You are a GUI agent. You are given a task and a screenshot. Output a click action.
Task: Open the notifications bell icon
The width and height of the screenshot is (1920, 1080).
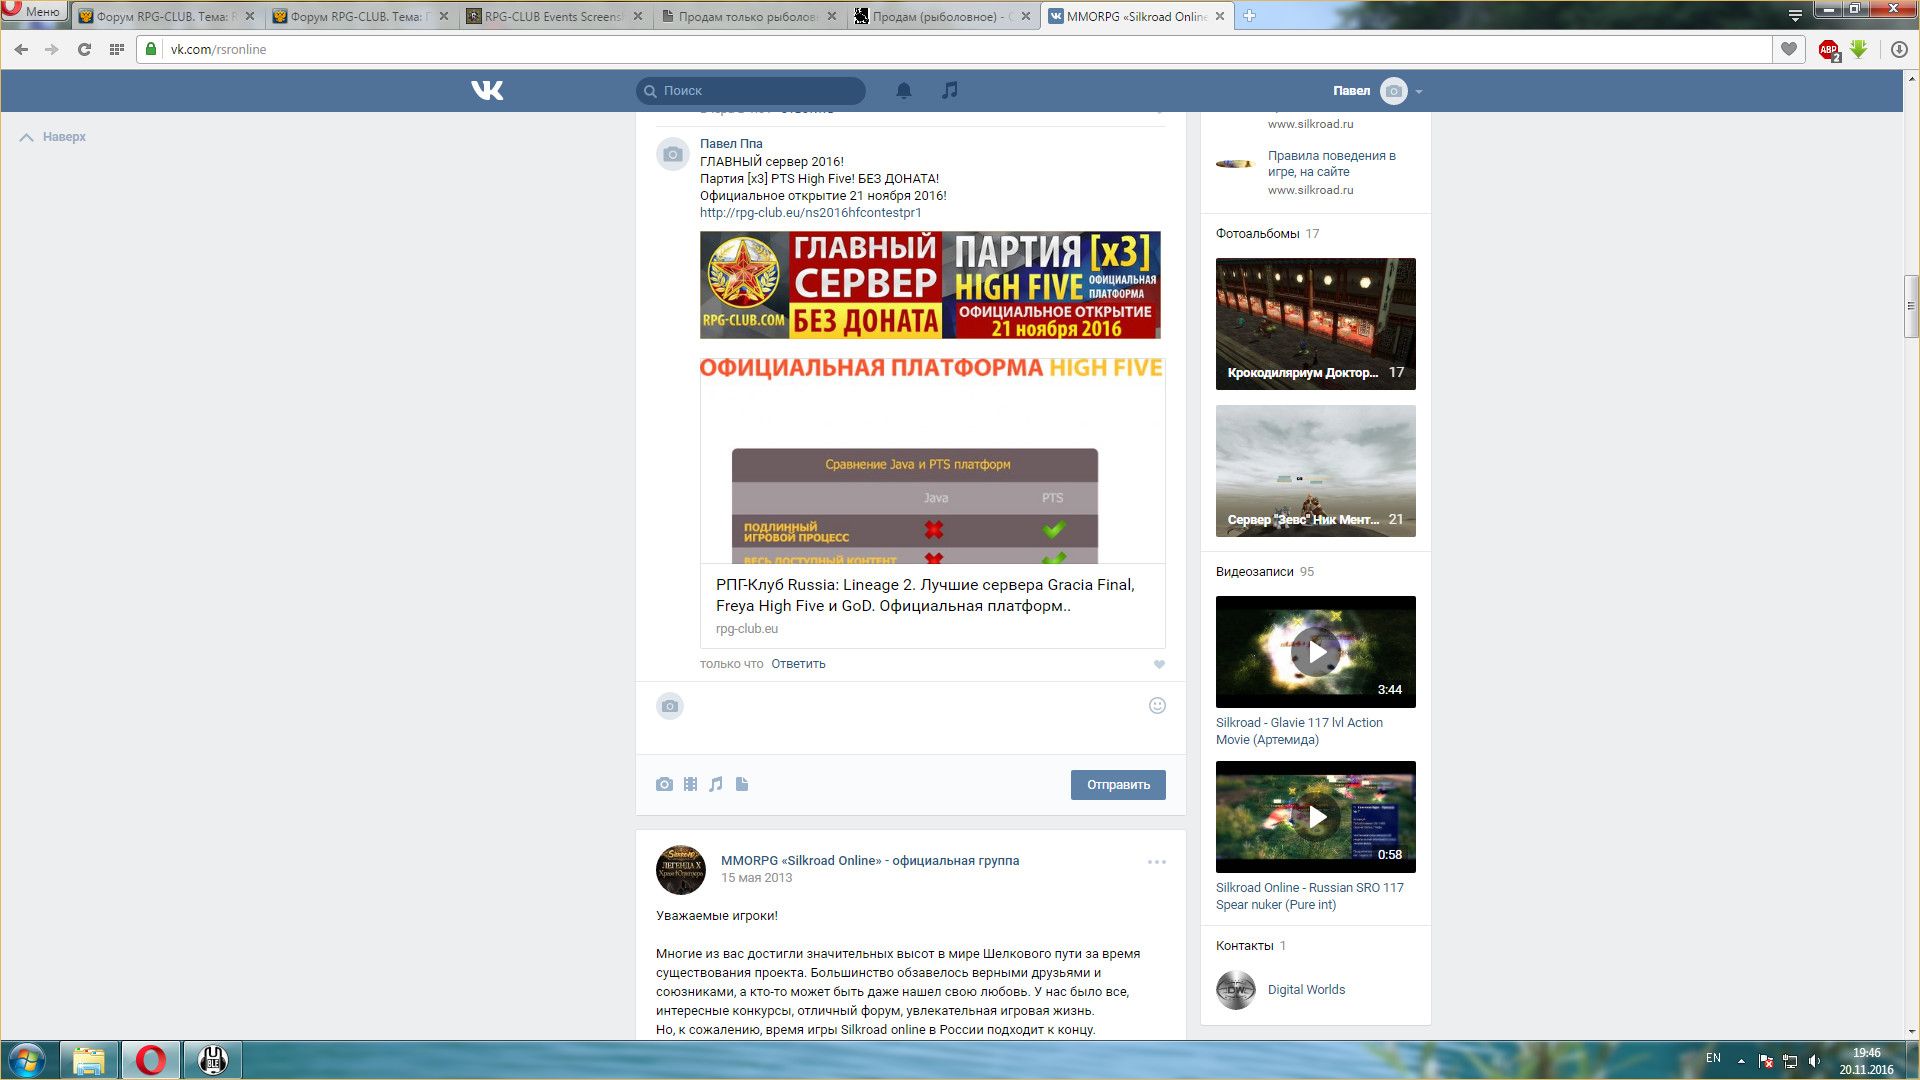(x=904, y=90)
